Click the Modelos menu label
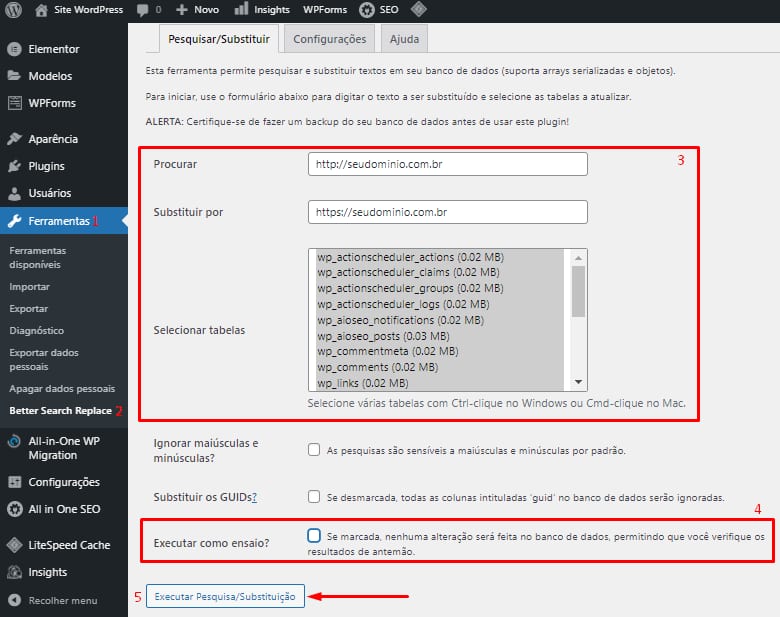 click(x=50, y=76)
